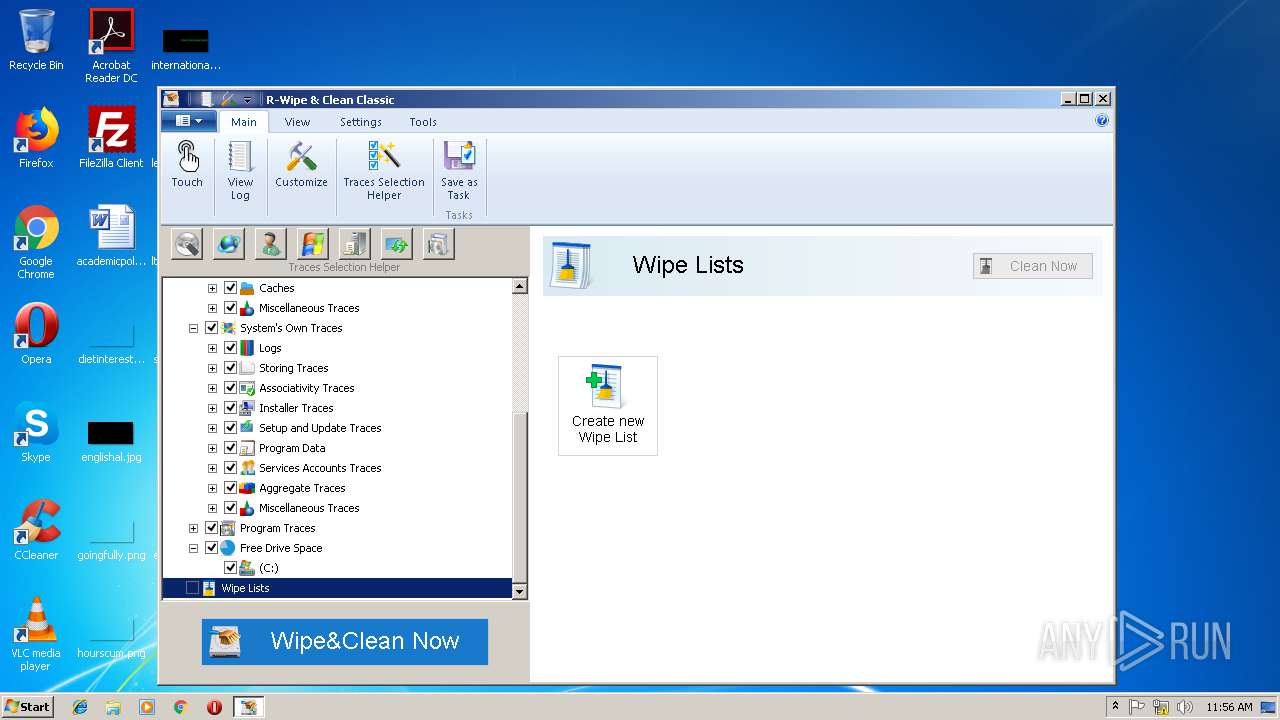This screenshot has width=1280, height=720.
Task: Click the Create new Wipe List tile
Action: point(608,406)
